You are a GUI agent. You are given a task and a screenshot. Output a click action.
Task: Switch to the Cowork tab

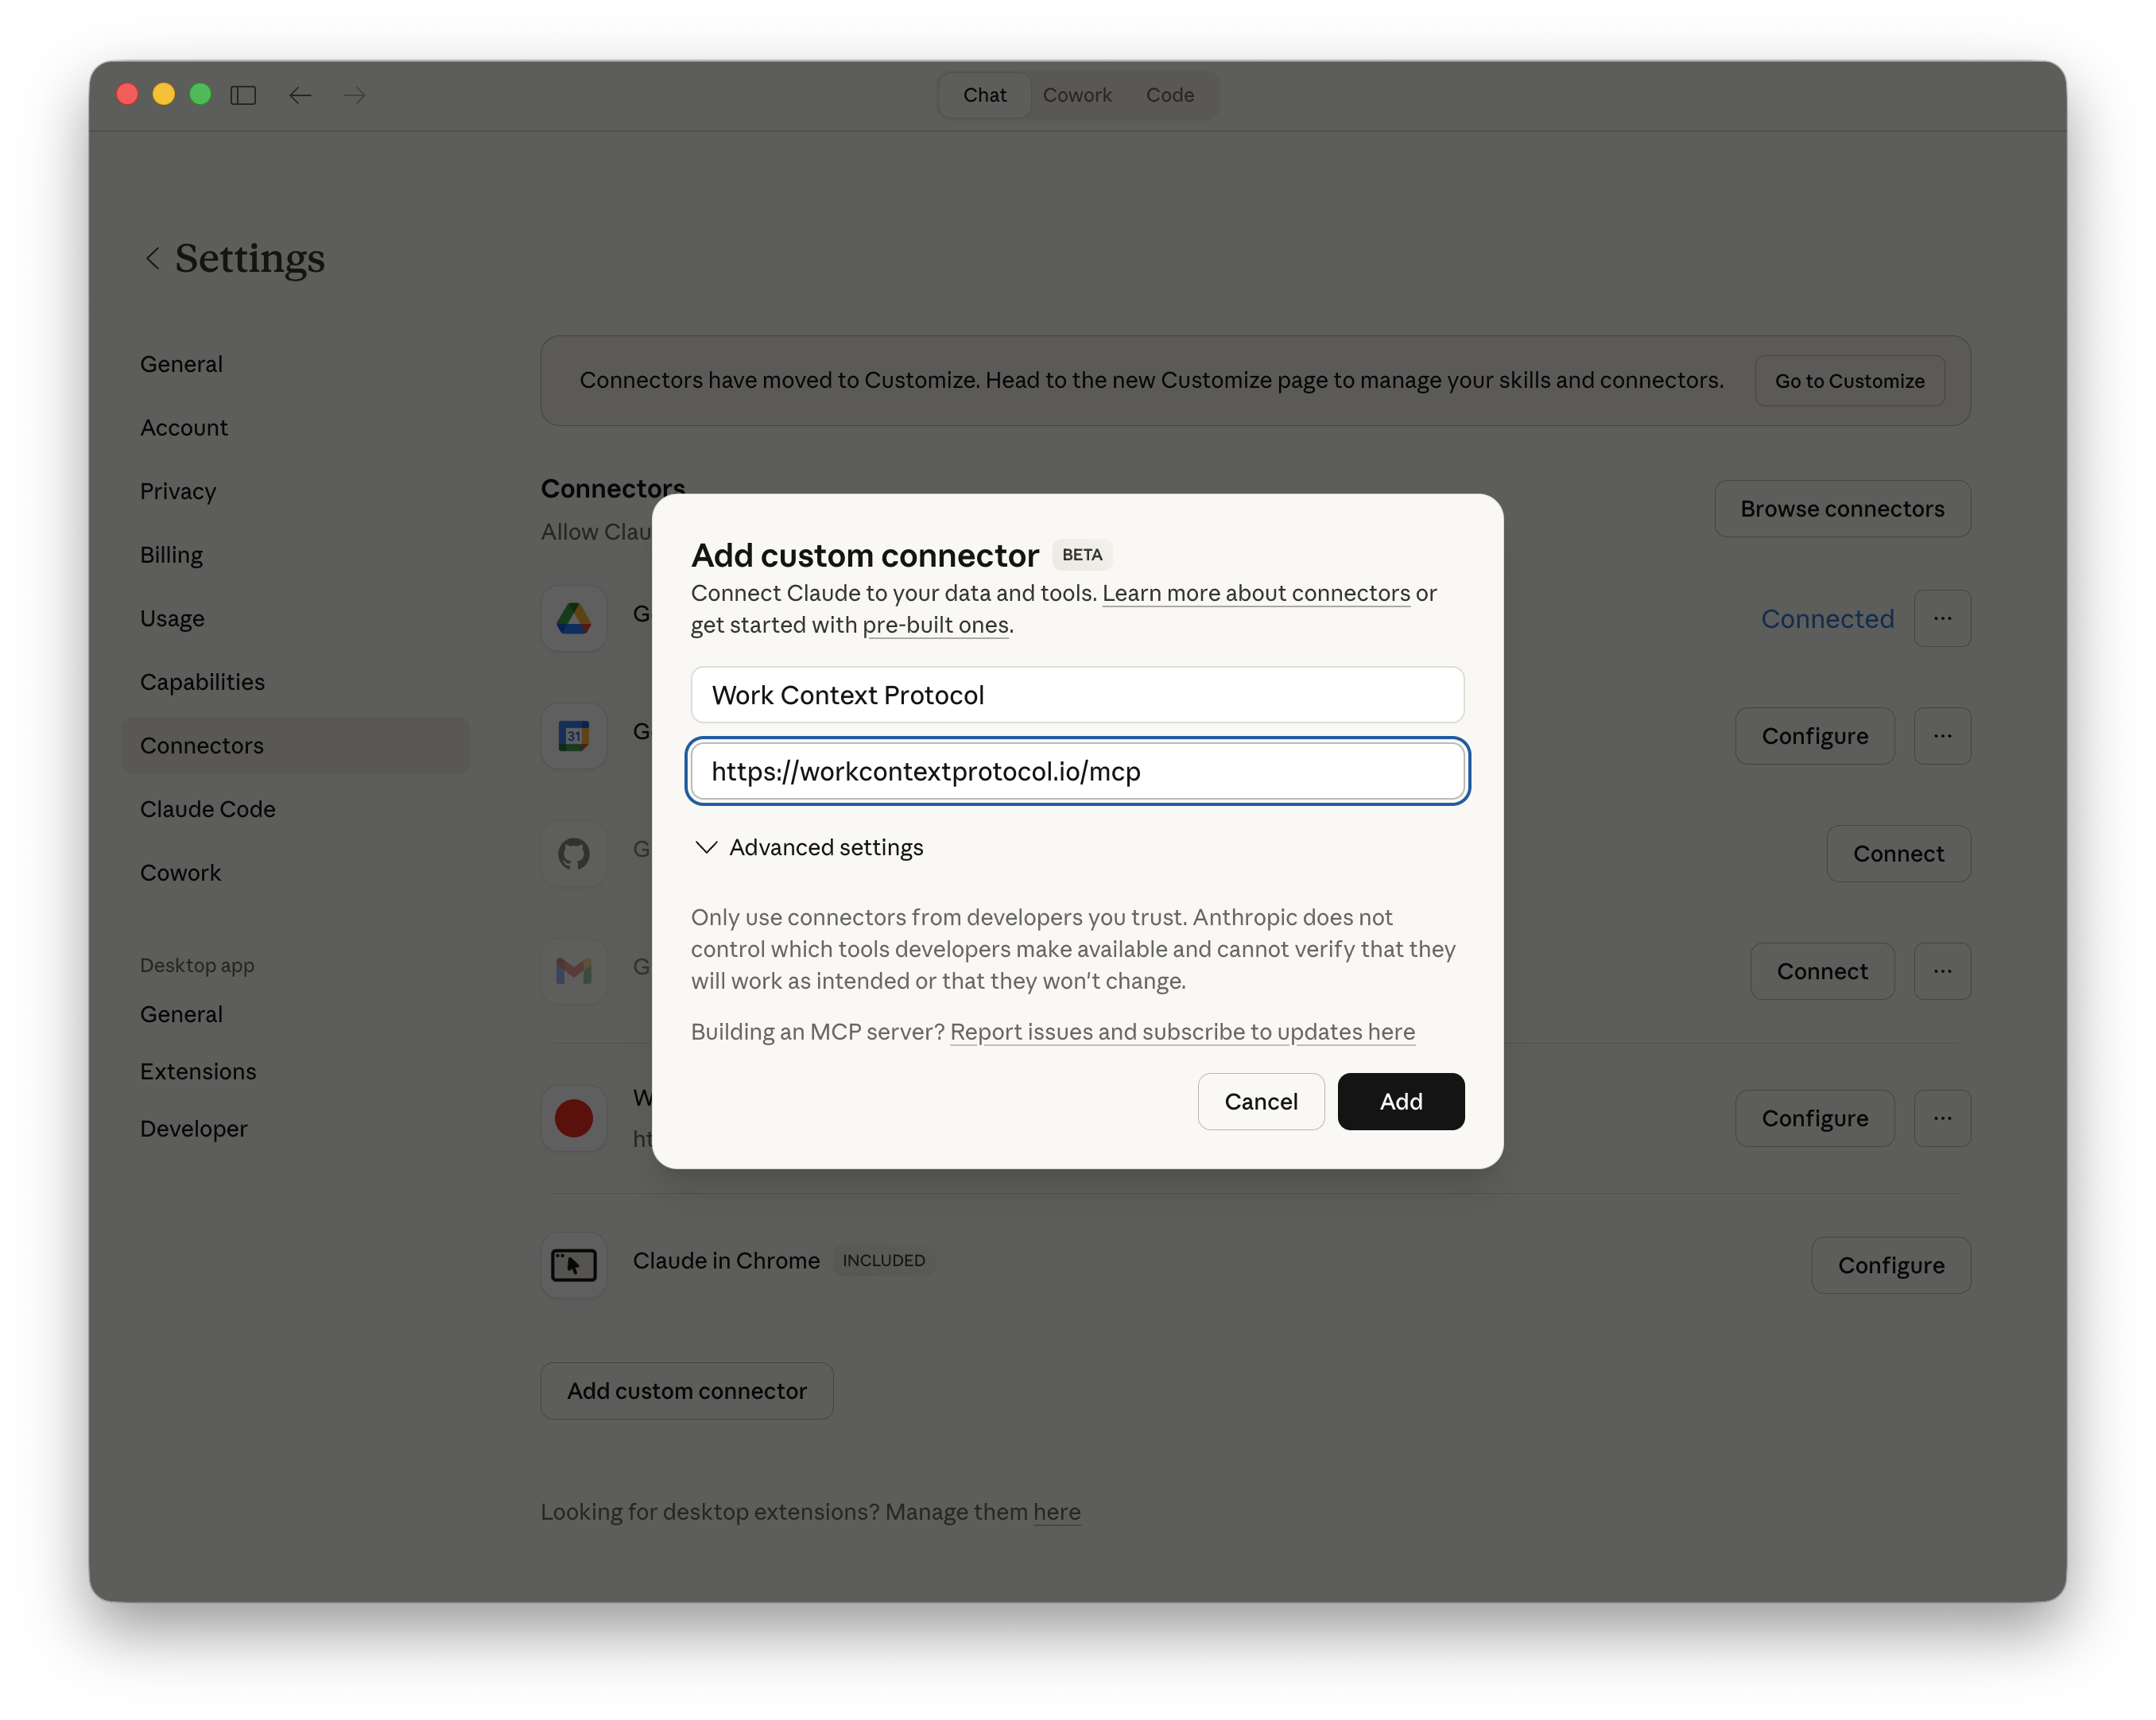coord(1077,95)
